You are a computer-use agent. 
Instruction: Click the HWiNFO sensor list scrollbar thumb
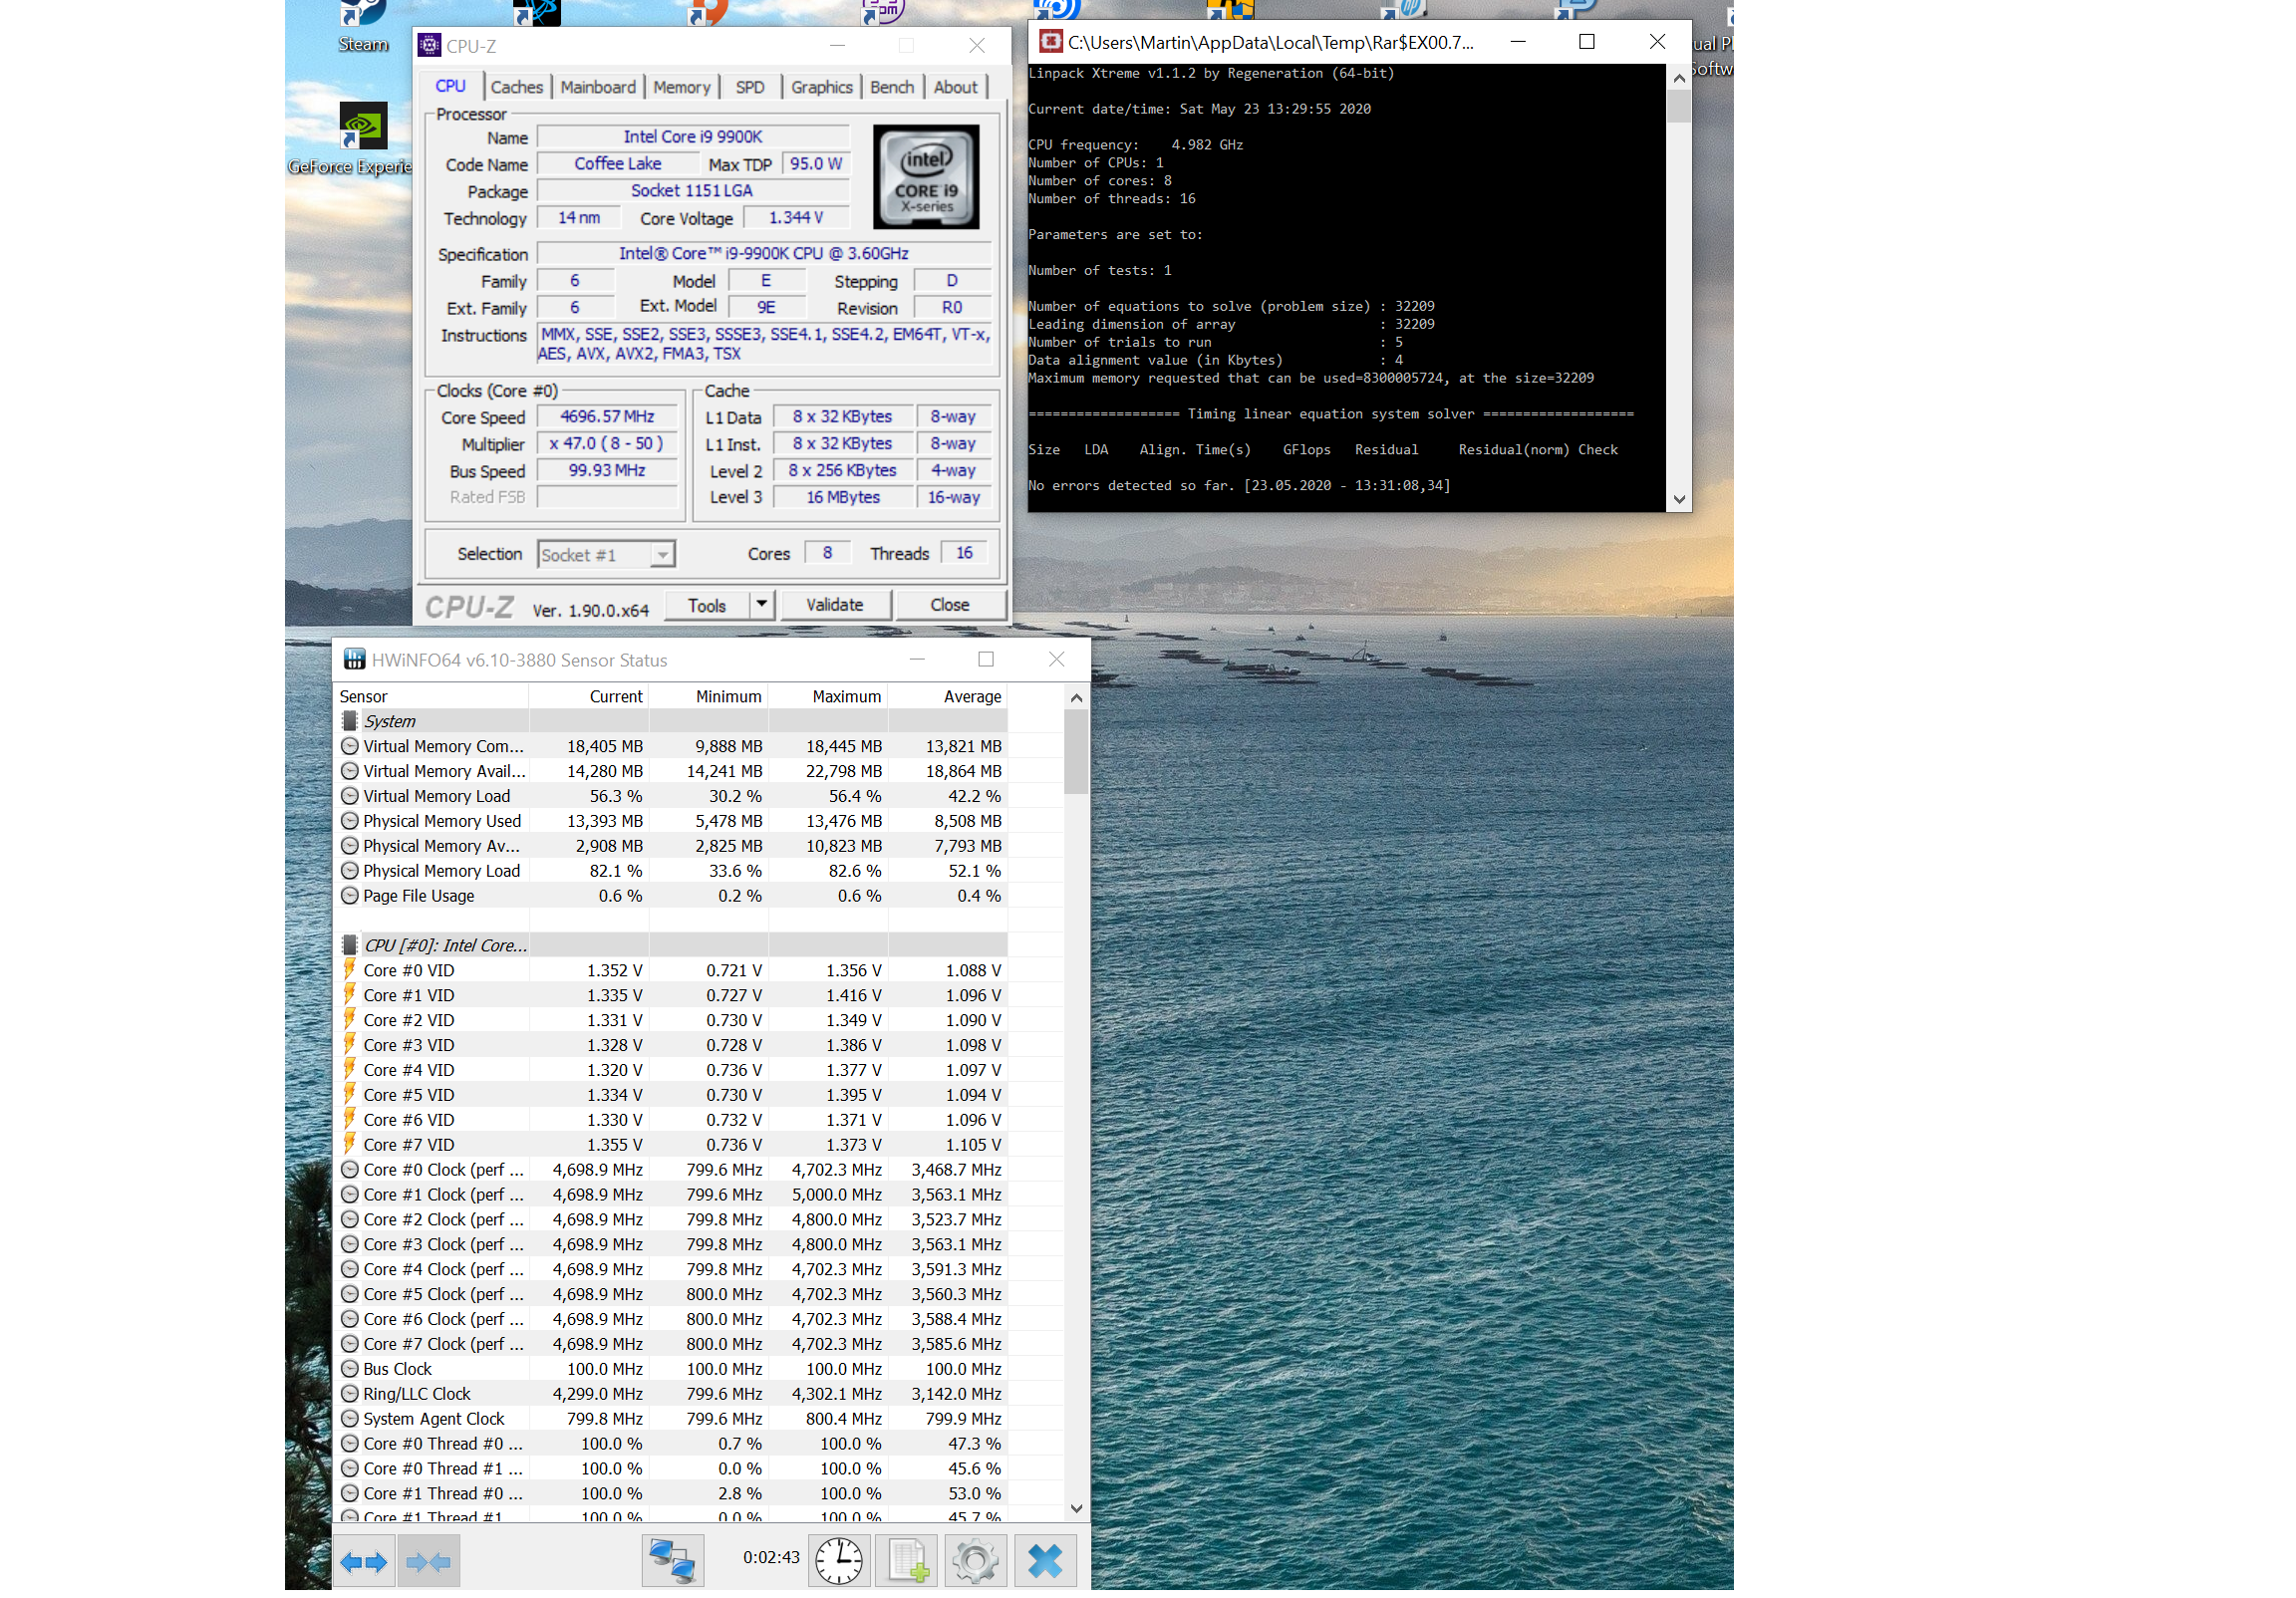coord(1076,752)
